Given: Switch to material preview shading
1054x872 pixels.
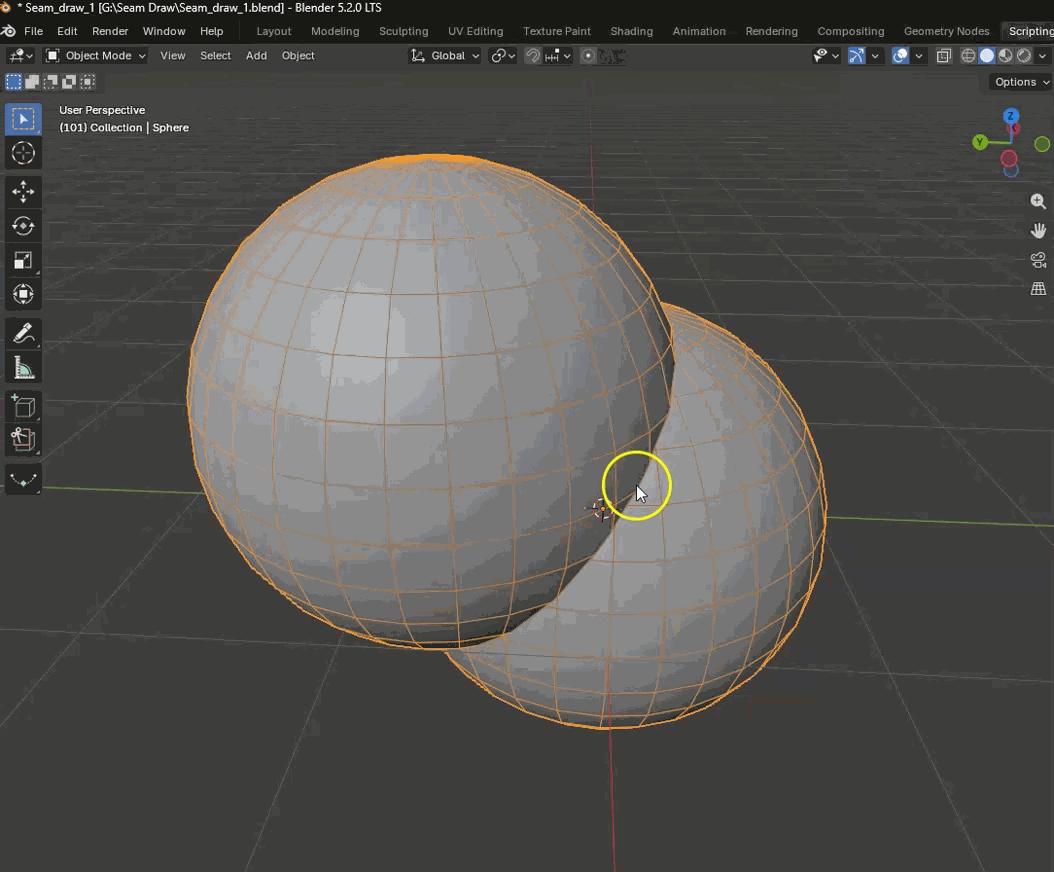Looking at the screenshot, I should tap(1006, 56).
